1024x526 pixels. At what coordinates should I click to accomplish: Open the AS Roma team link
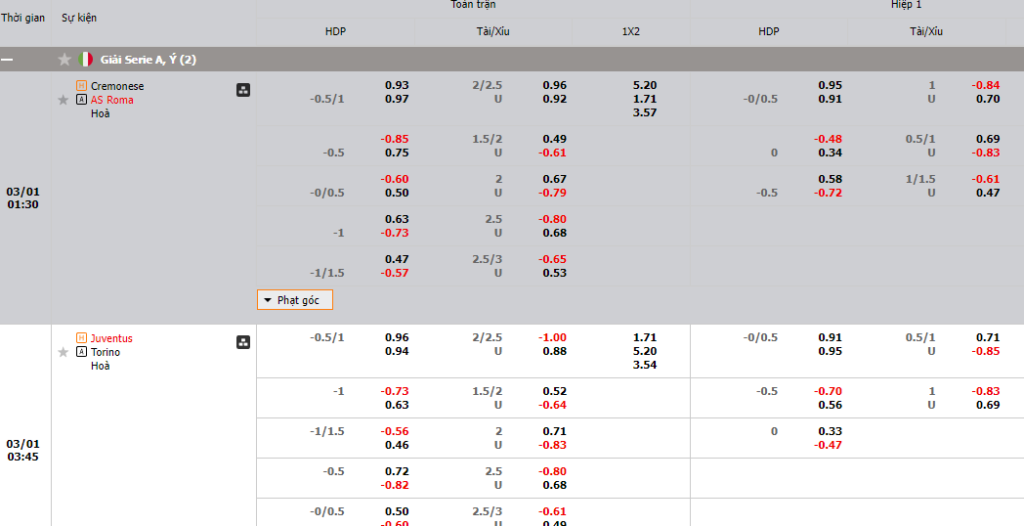pos(112,100)
